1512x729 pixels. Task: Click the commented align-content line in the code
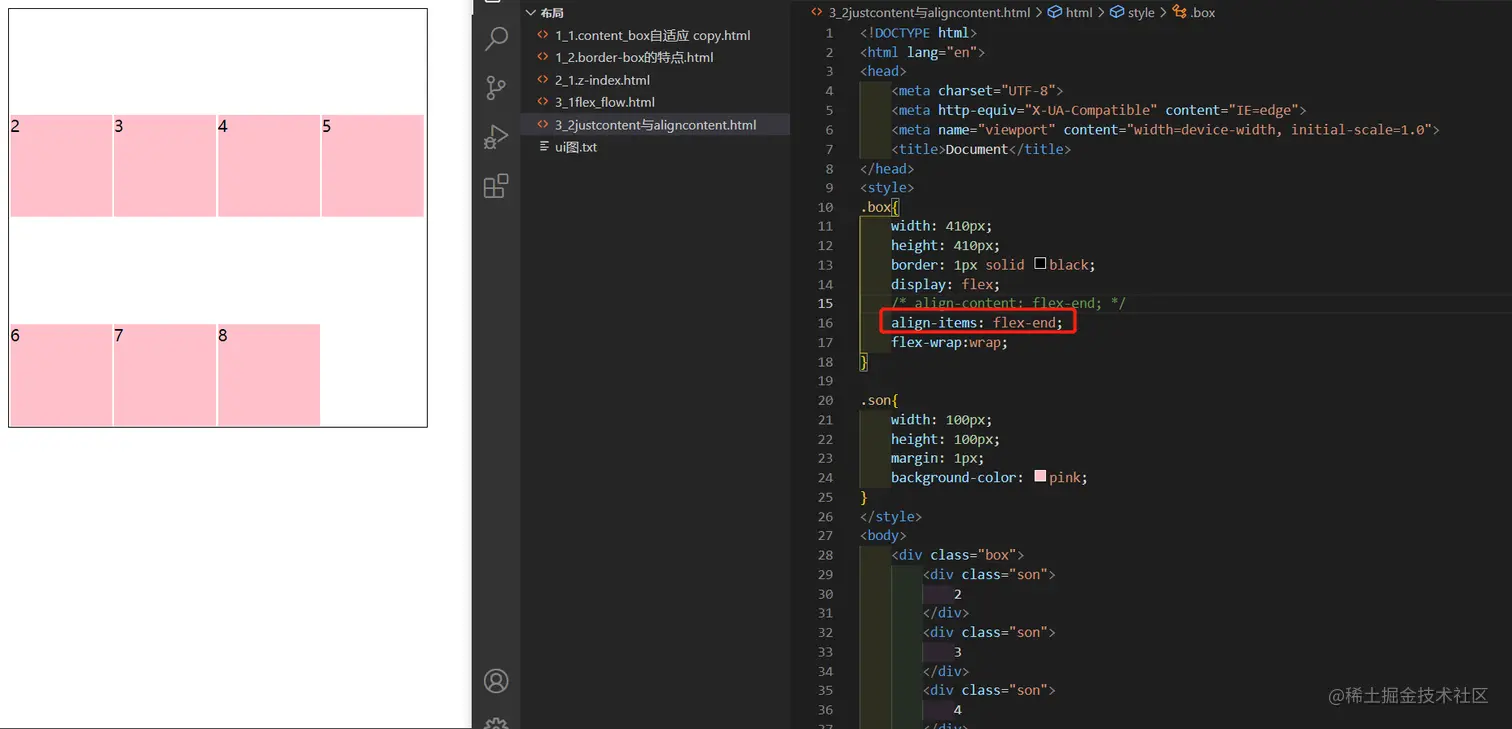click(1008, 303)
